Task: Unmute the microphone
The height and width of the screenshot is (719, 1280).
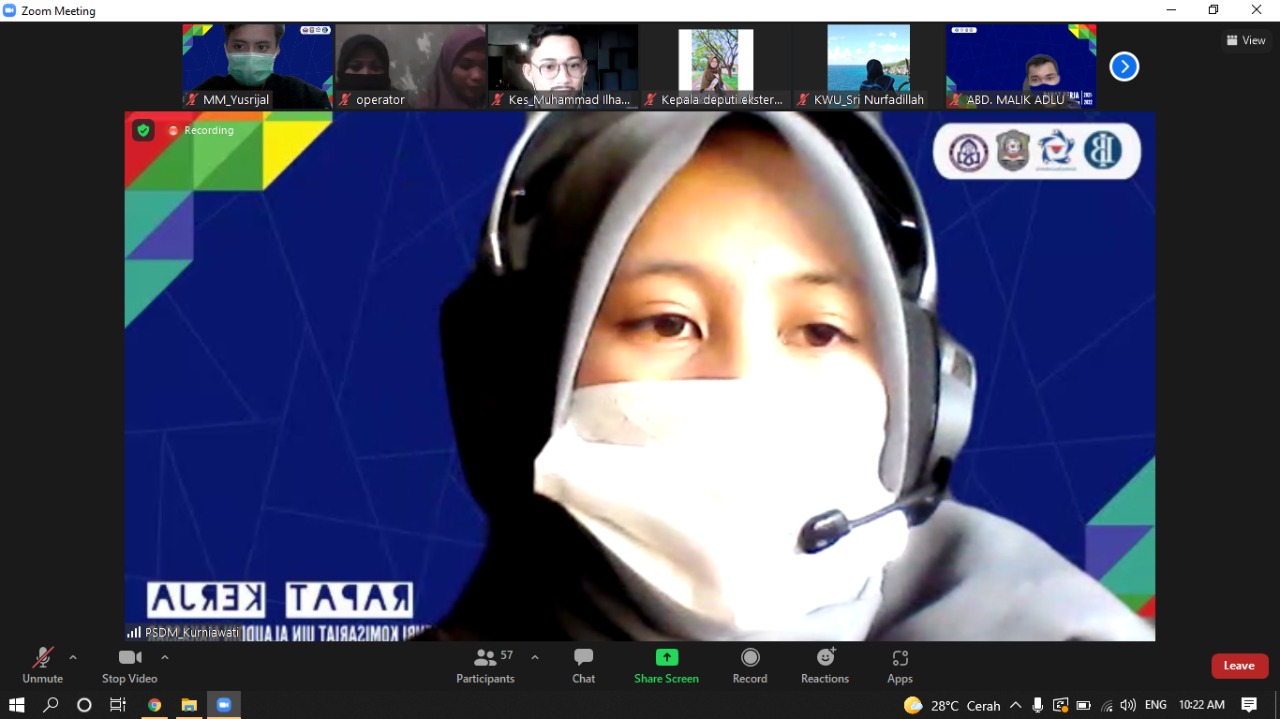Action: pos(41,665)
